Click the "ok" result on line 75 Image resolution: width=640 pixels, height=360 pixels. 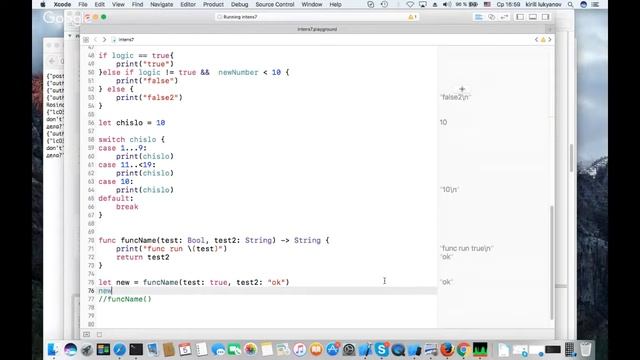coord(447,282)
